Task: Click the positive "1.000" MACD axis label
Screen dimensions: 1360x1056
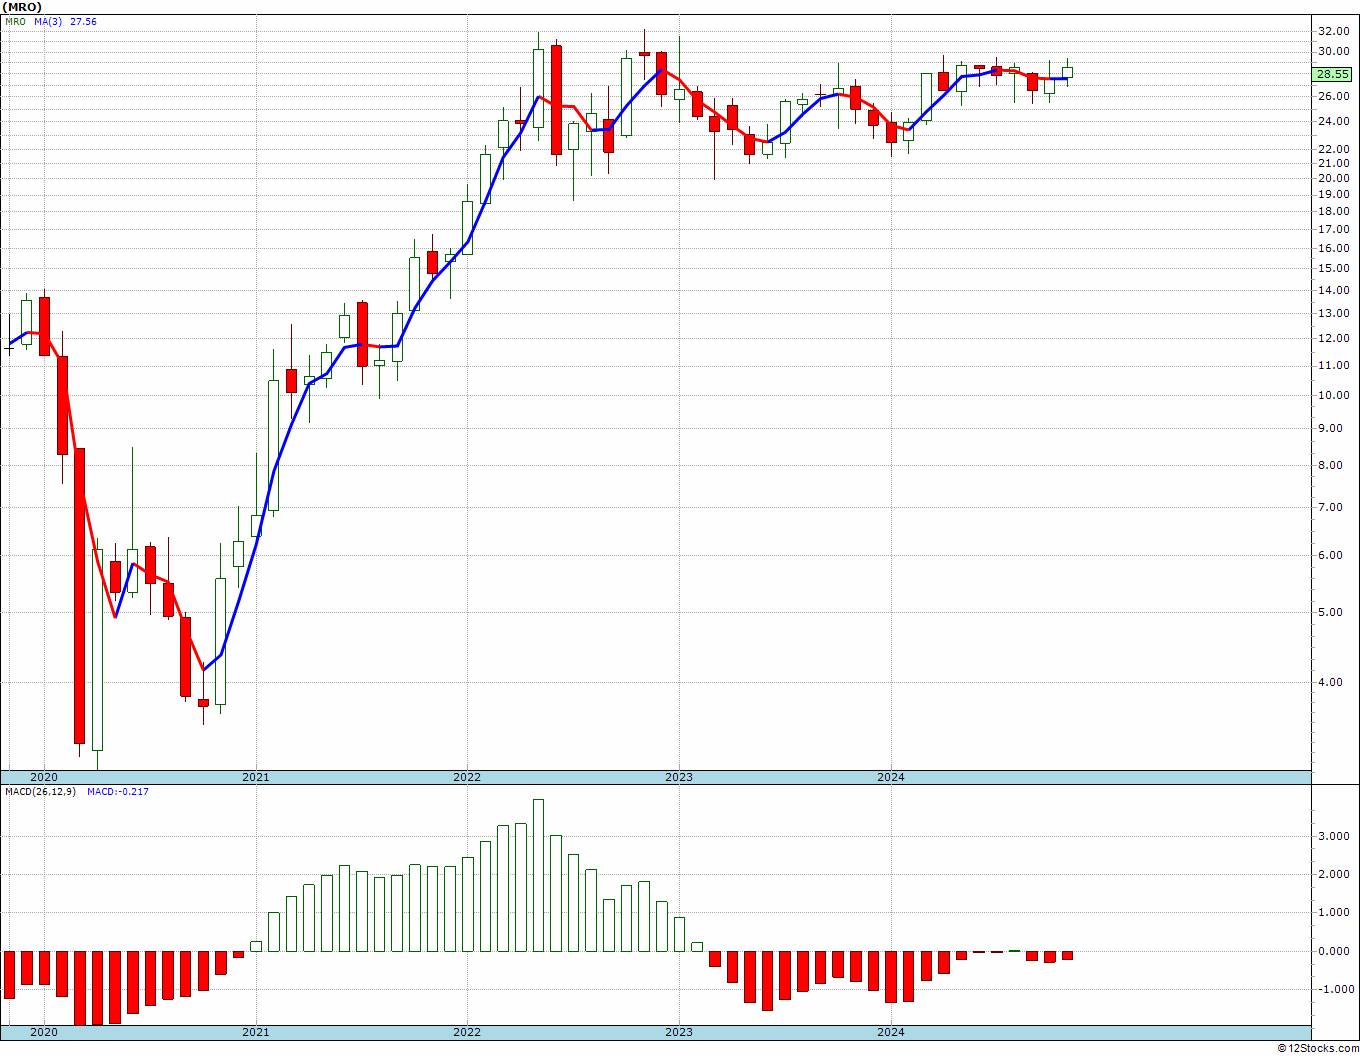Action: click(1335, 913)
